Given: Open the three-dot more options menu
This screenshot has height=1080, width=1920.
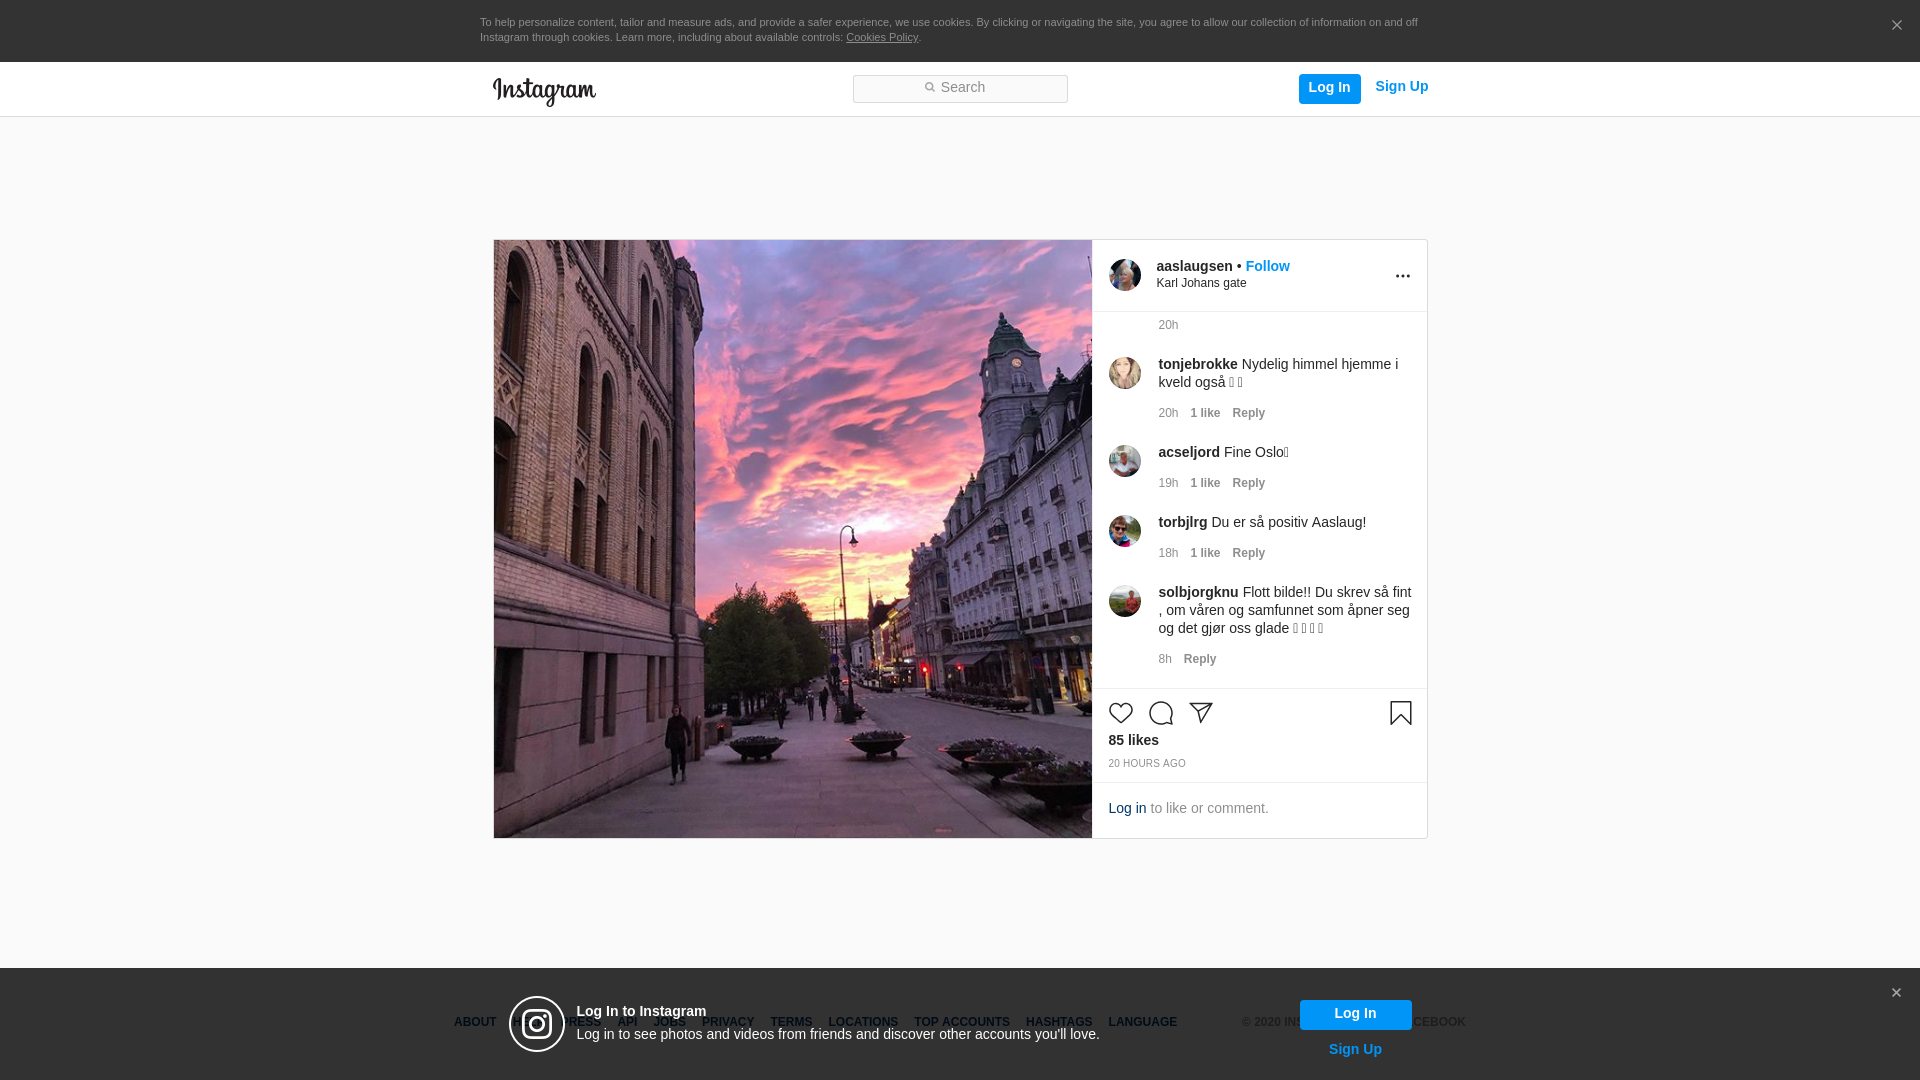Looking at the screenshot, I should click(1402, 276).
